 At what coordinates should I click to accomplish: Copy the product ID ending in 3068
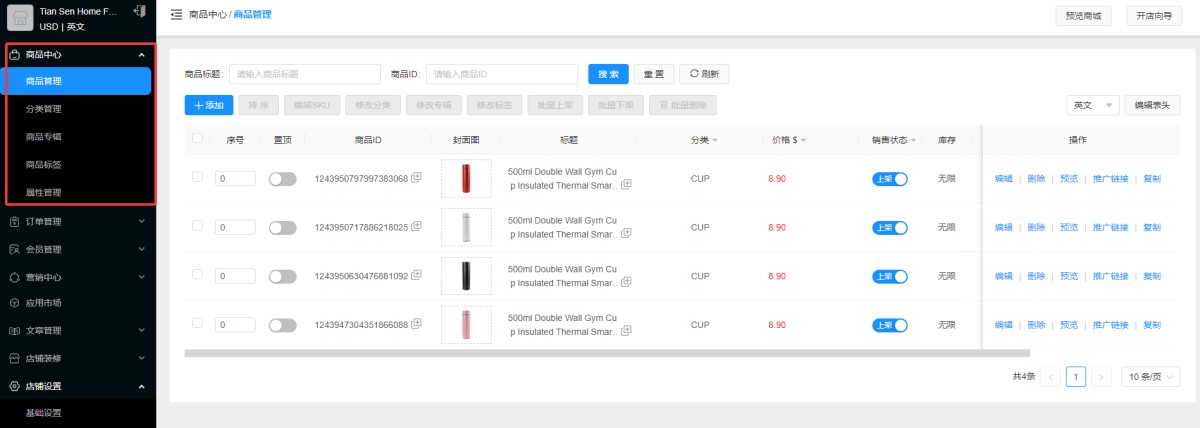417,178
